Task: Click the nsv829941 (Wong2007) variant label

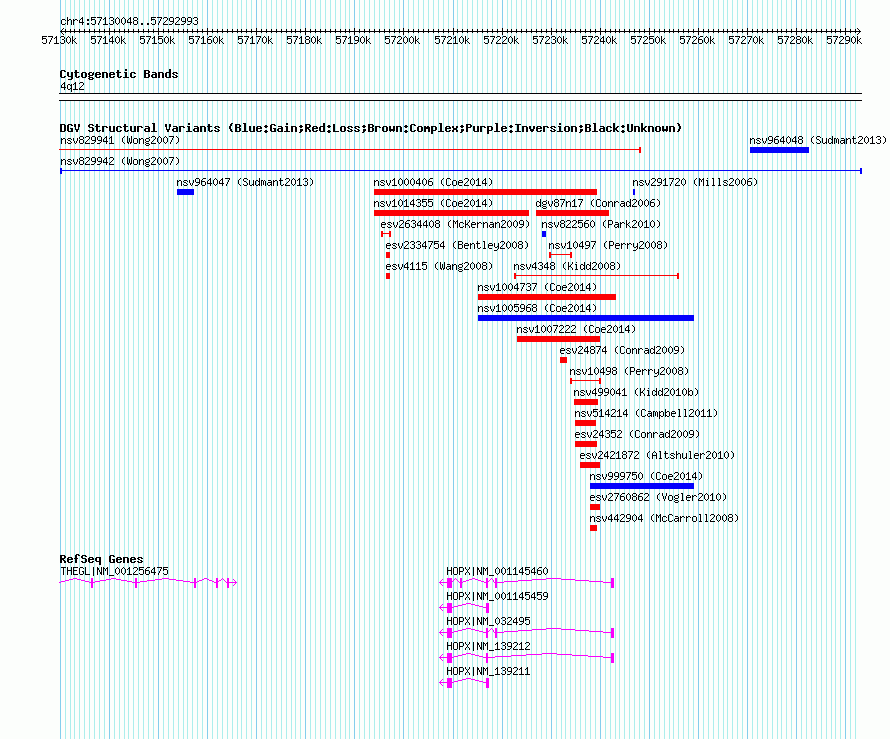Action: [120, 140]
